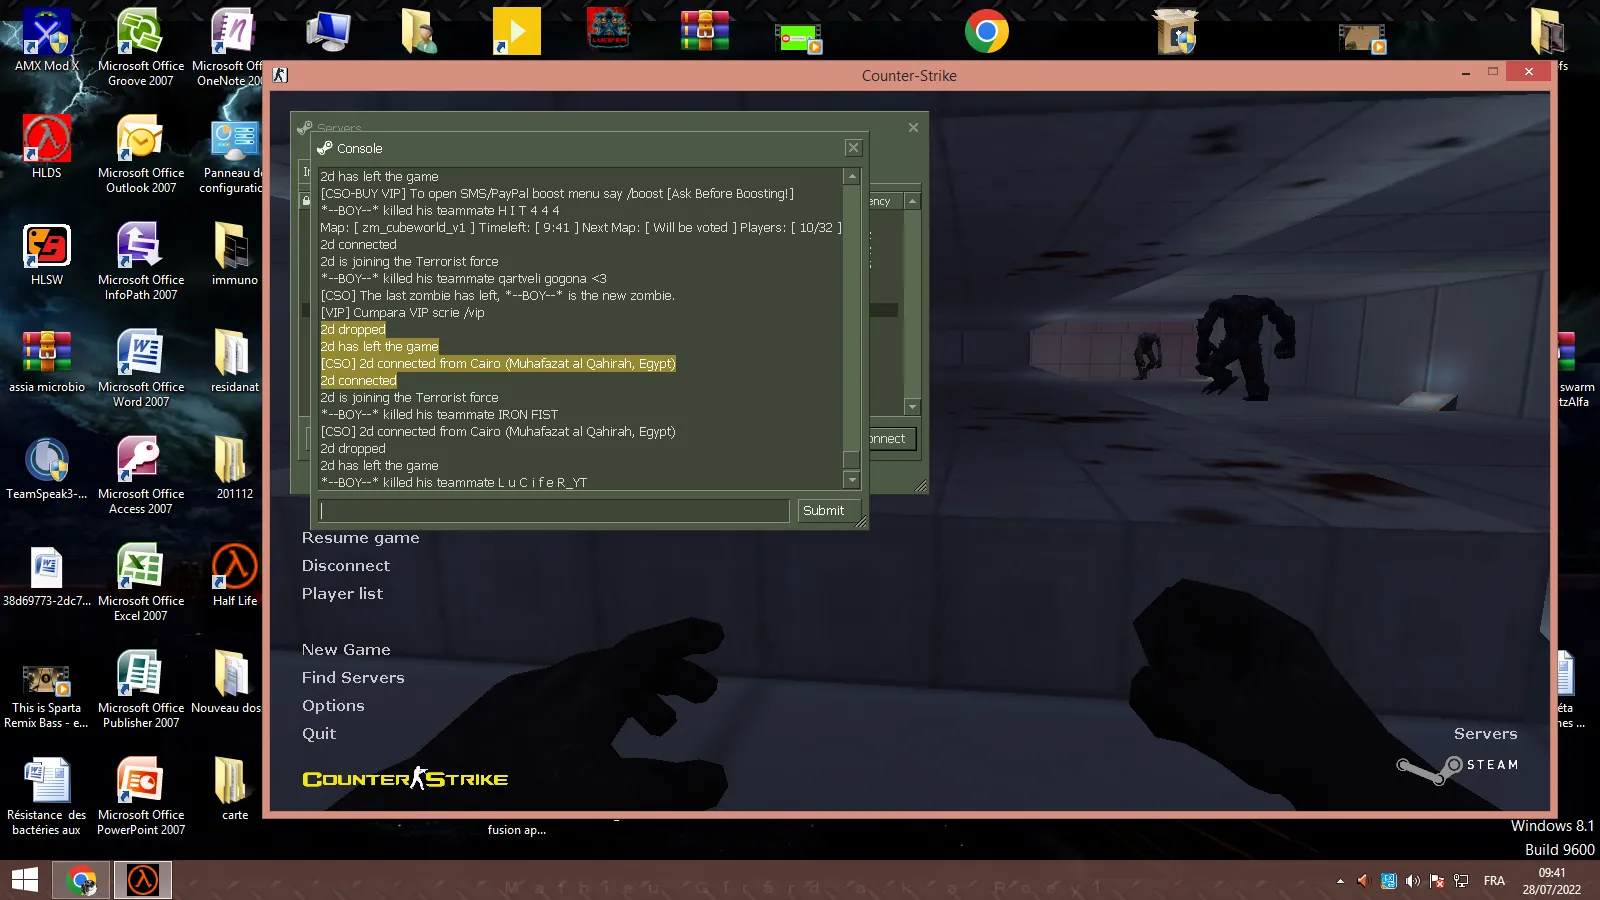1600x900 pixels.
Task: Open AMX Mod X shortcut
Action: point(47,40)
